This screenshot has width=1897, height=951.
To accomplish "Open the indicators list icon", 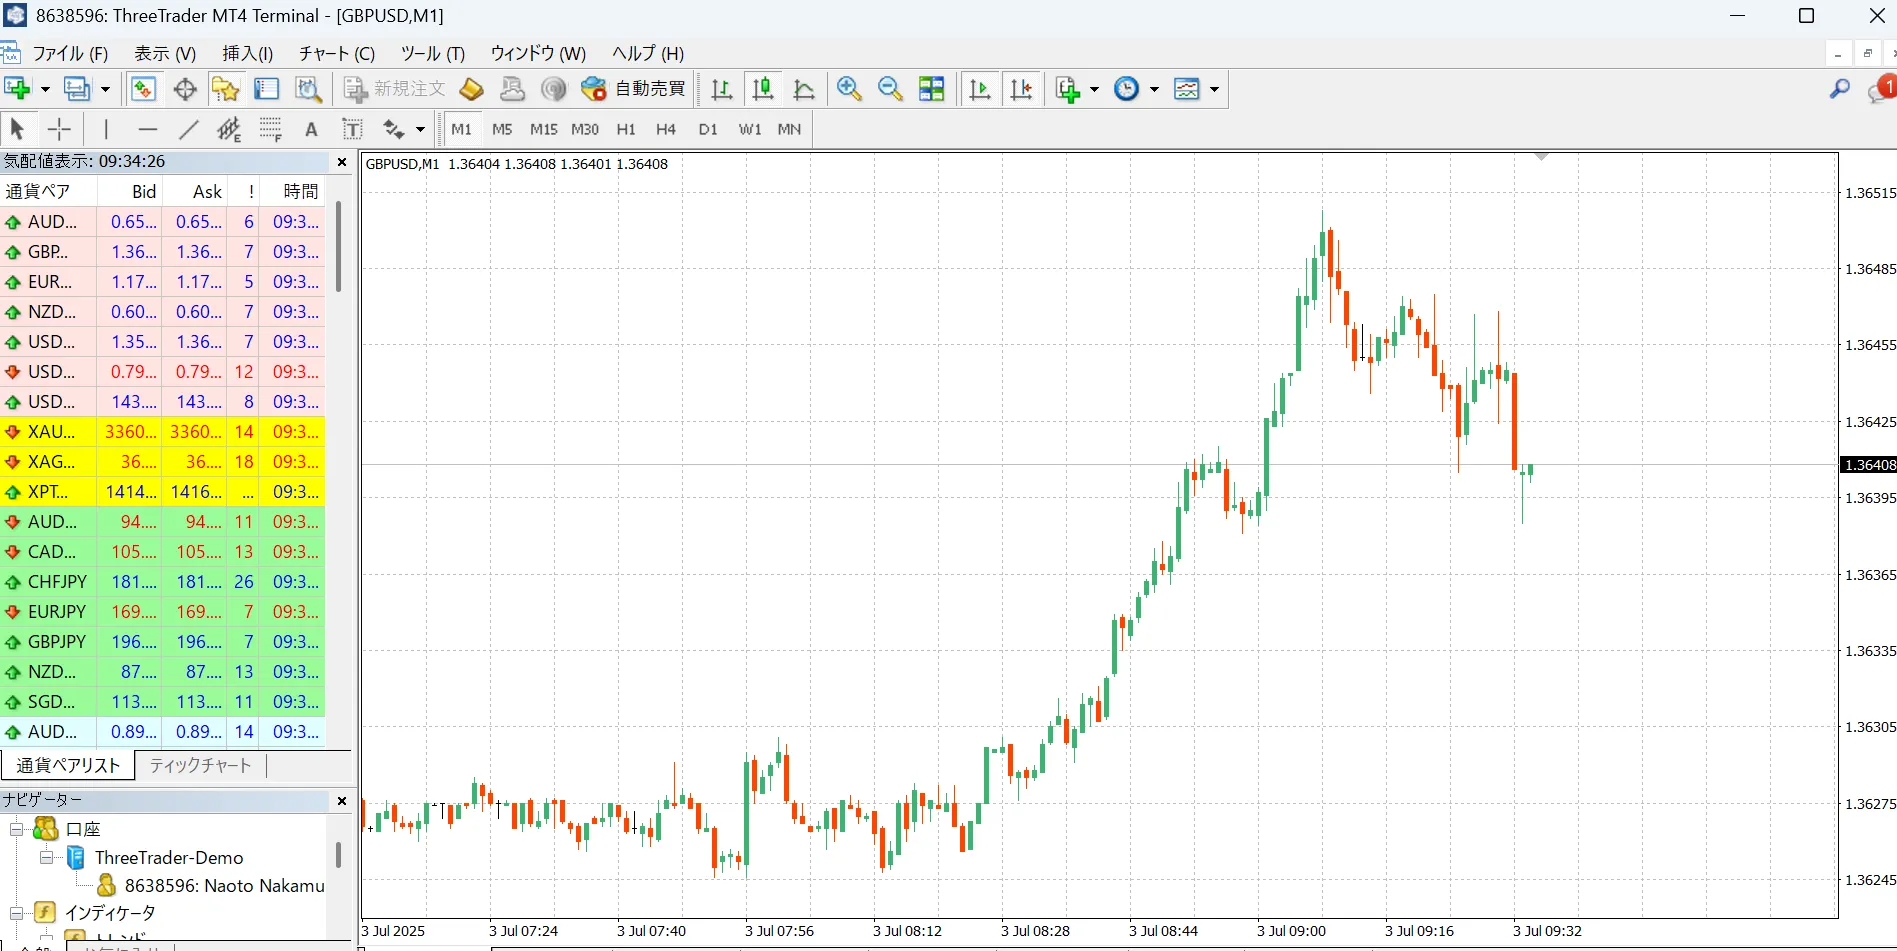I will coord(1068,89).
